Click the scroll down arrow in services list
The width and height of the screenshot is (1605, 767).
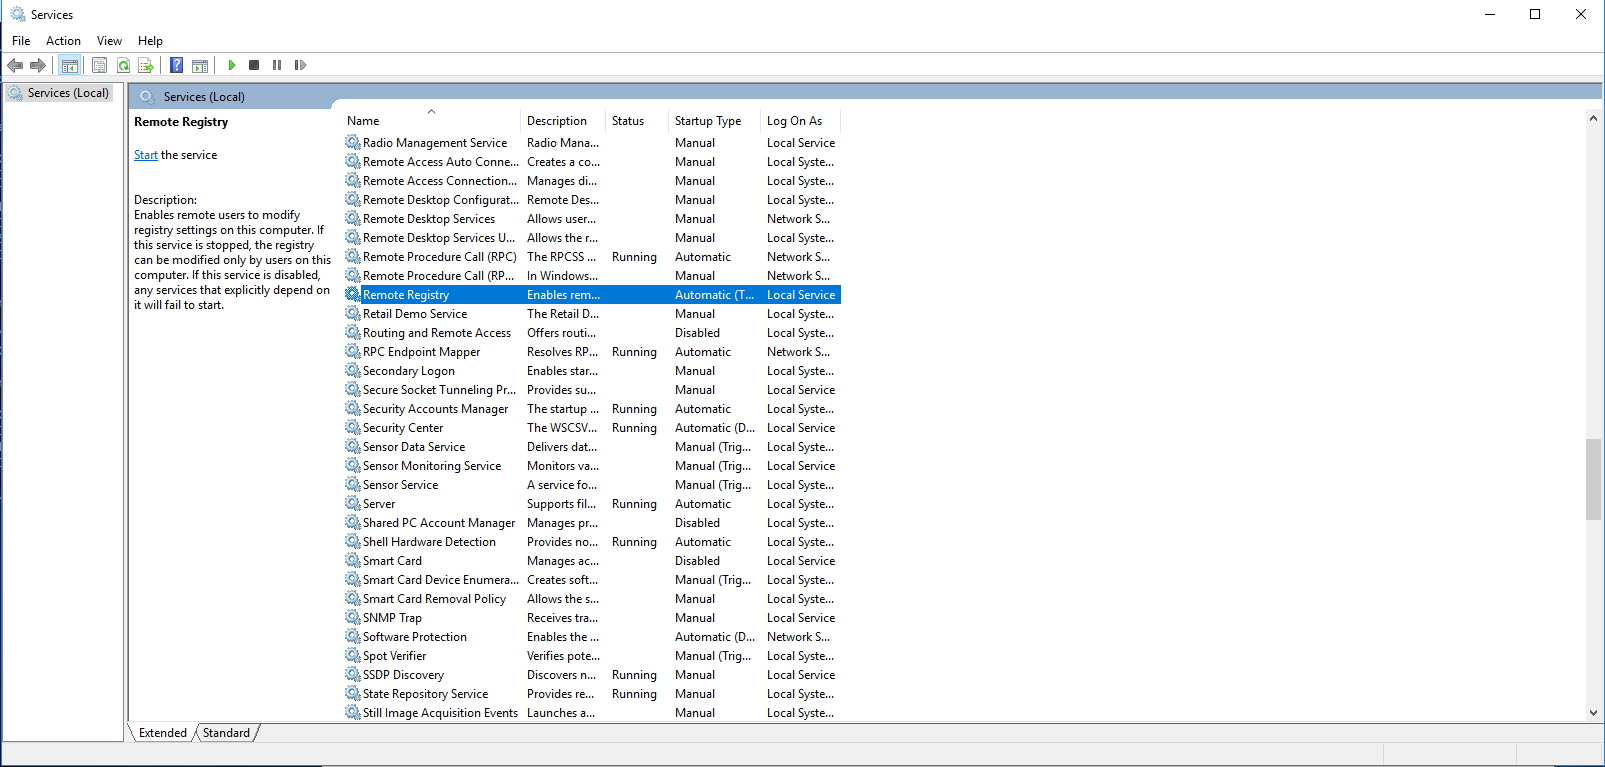[x=1593, y=713]
